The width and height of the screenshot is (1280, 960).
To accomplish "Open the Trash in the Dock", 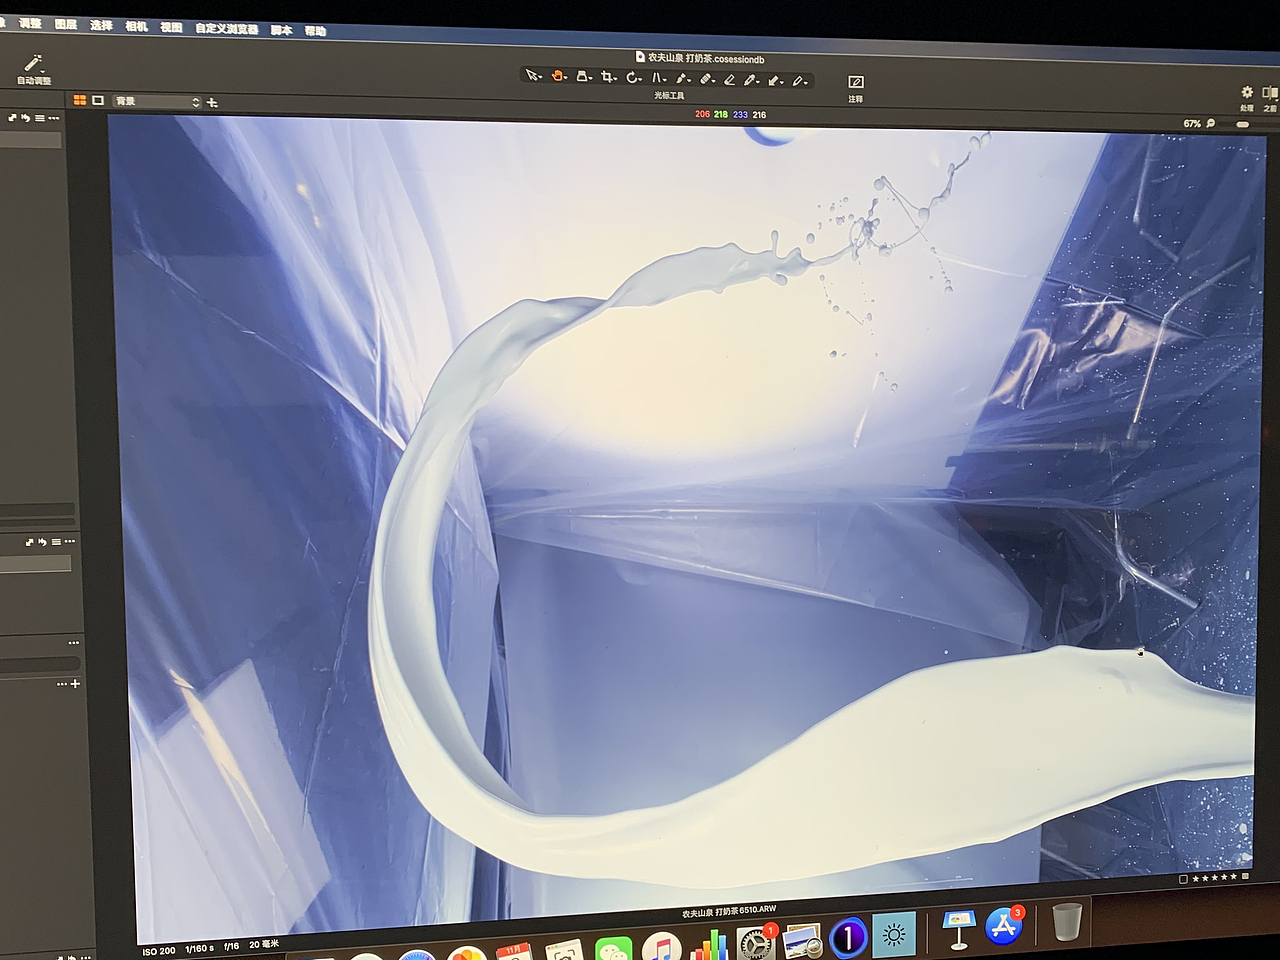I will (x=1067, y=921).
